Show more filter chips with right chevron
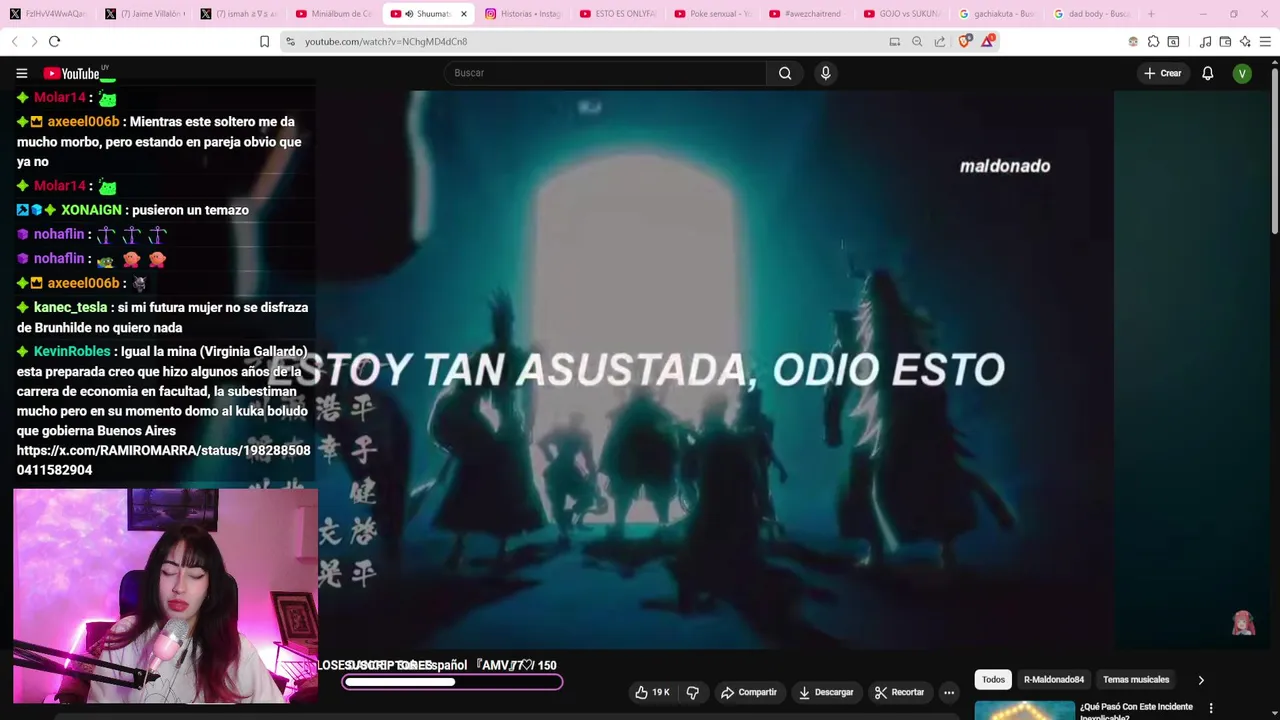The width and height of the screenshot is (1280, 720). point(1201,680)
